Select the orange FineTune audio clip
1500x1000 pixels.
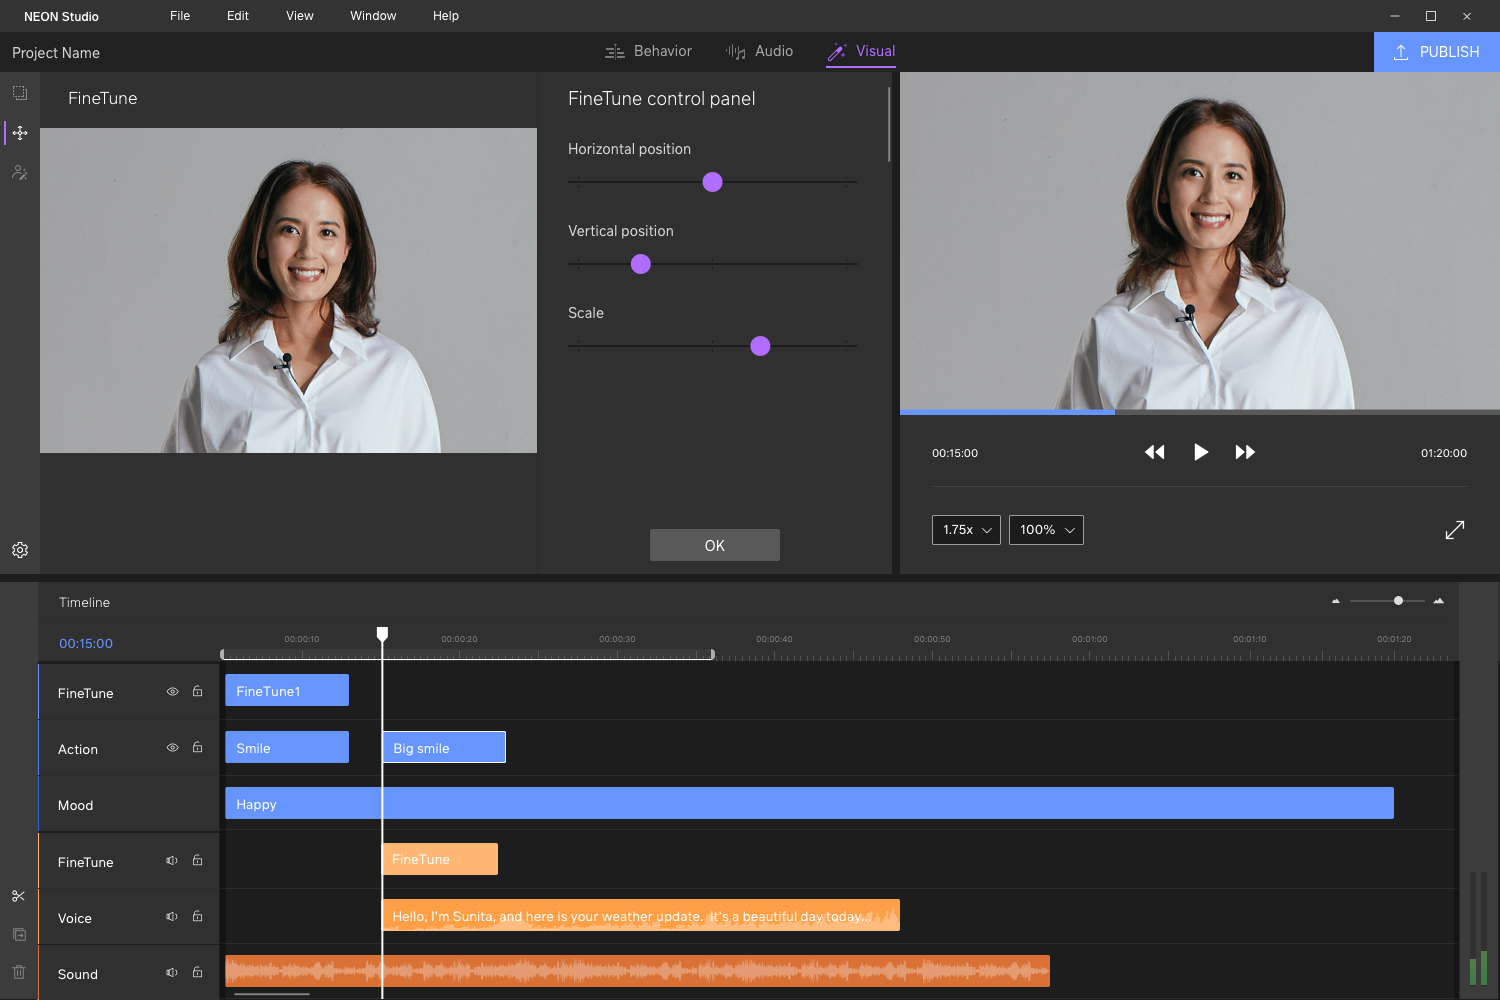point(440,859)
